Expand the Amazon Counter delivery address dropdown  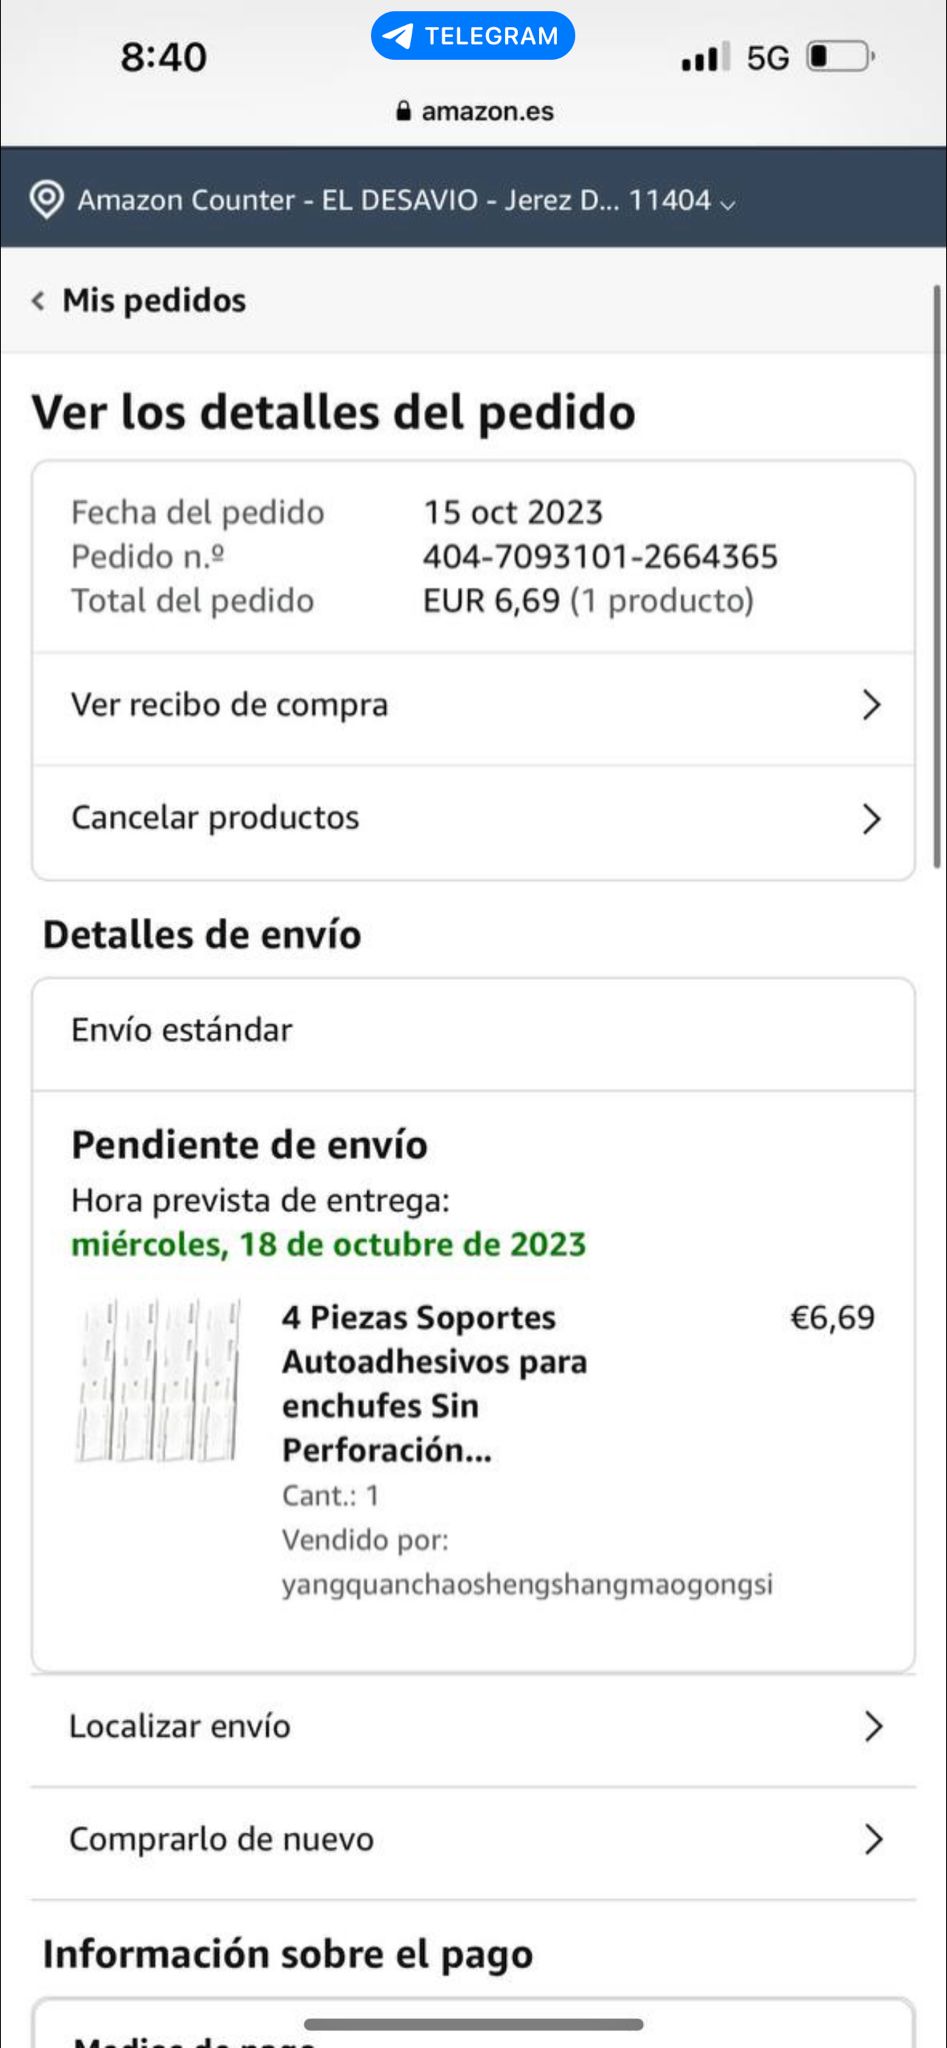[727, 203]
